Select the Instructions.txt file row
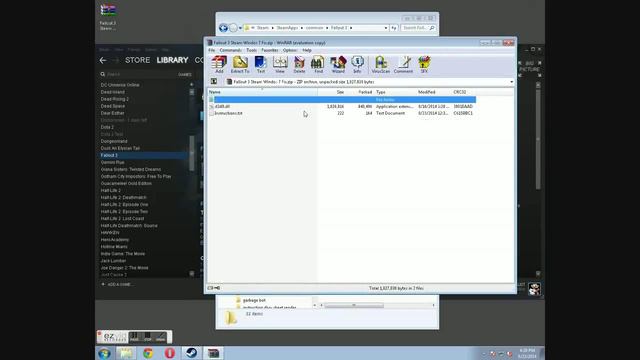640x360 pixels. coord(342,113)
